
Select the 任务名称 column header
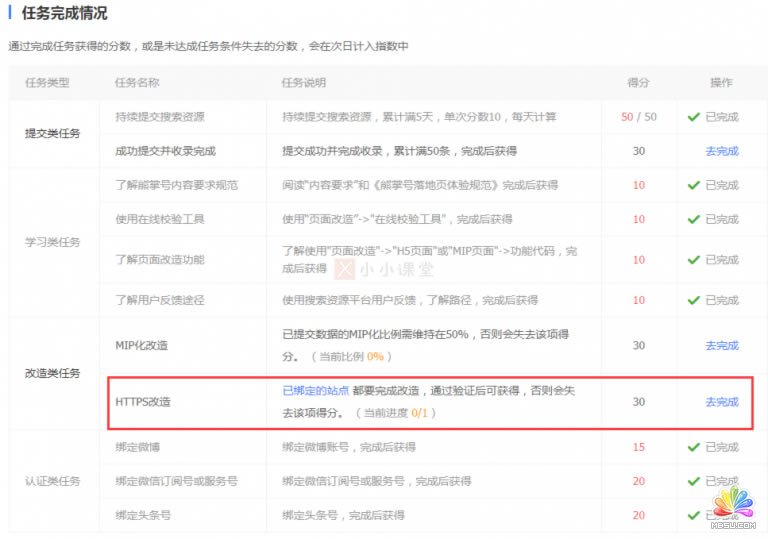click(x=137, y=82)
